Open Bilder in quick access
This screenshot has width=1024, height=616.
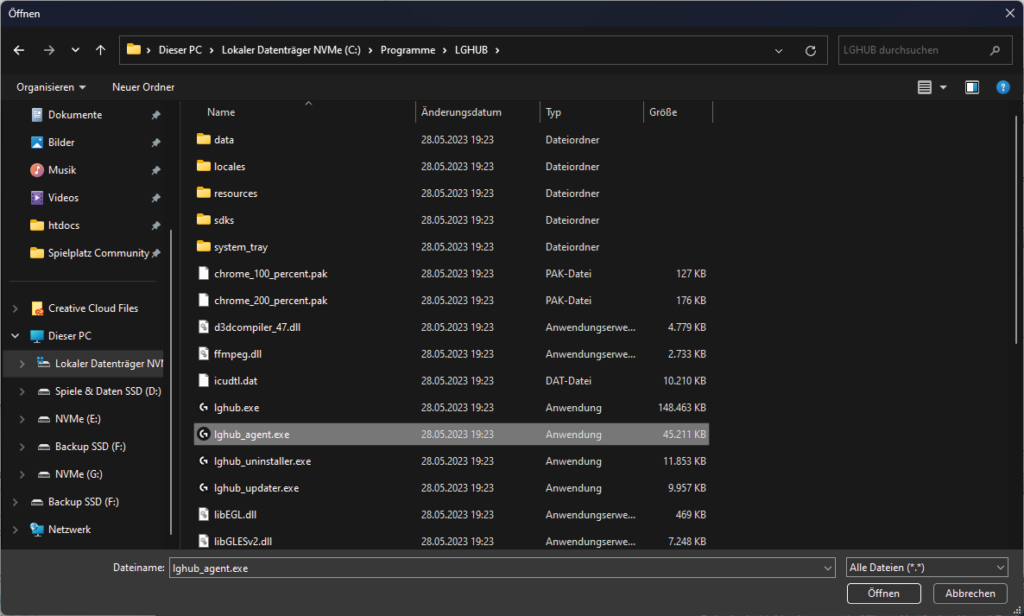click(61, 142)
